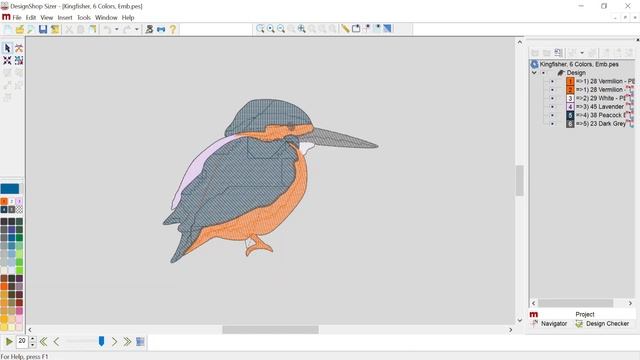The image size is (640, 360).
Task: Toggle visibility dot for 23 Dark Grey row
Action: (x=552, y=124)
